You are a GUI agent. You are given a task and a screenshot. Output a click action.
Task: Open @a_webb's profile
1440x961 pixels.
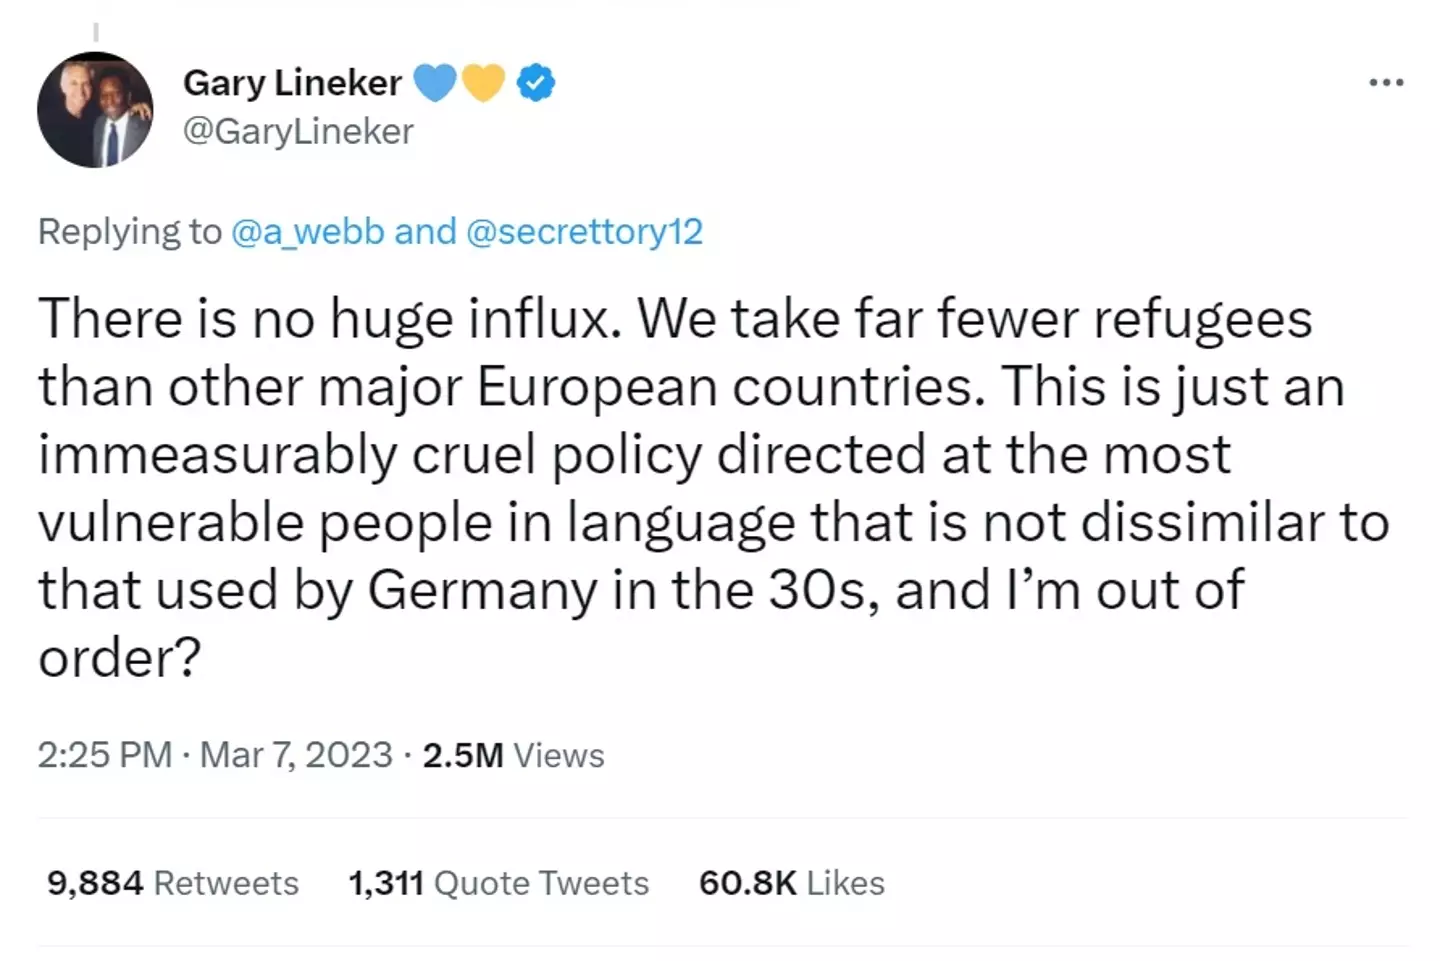[307, 231]
